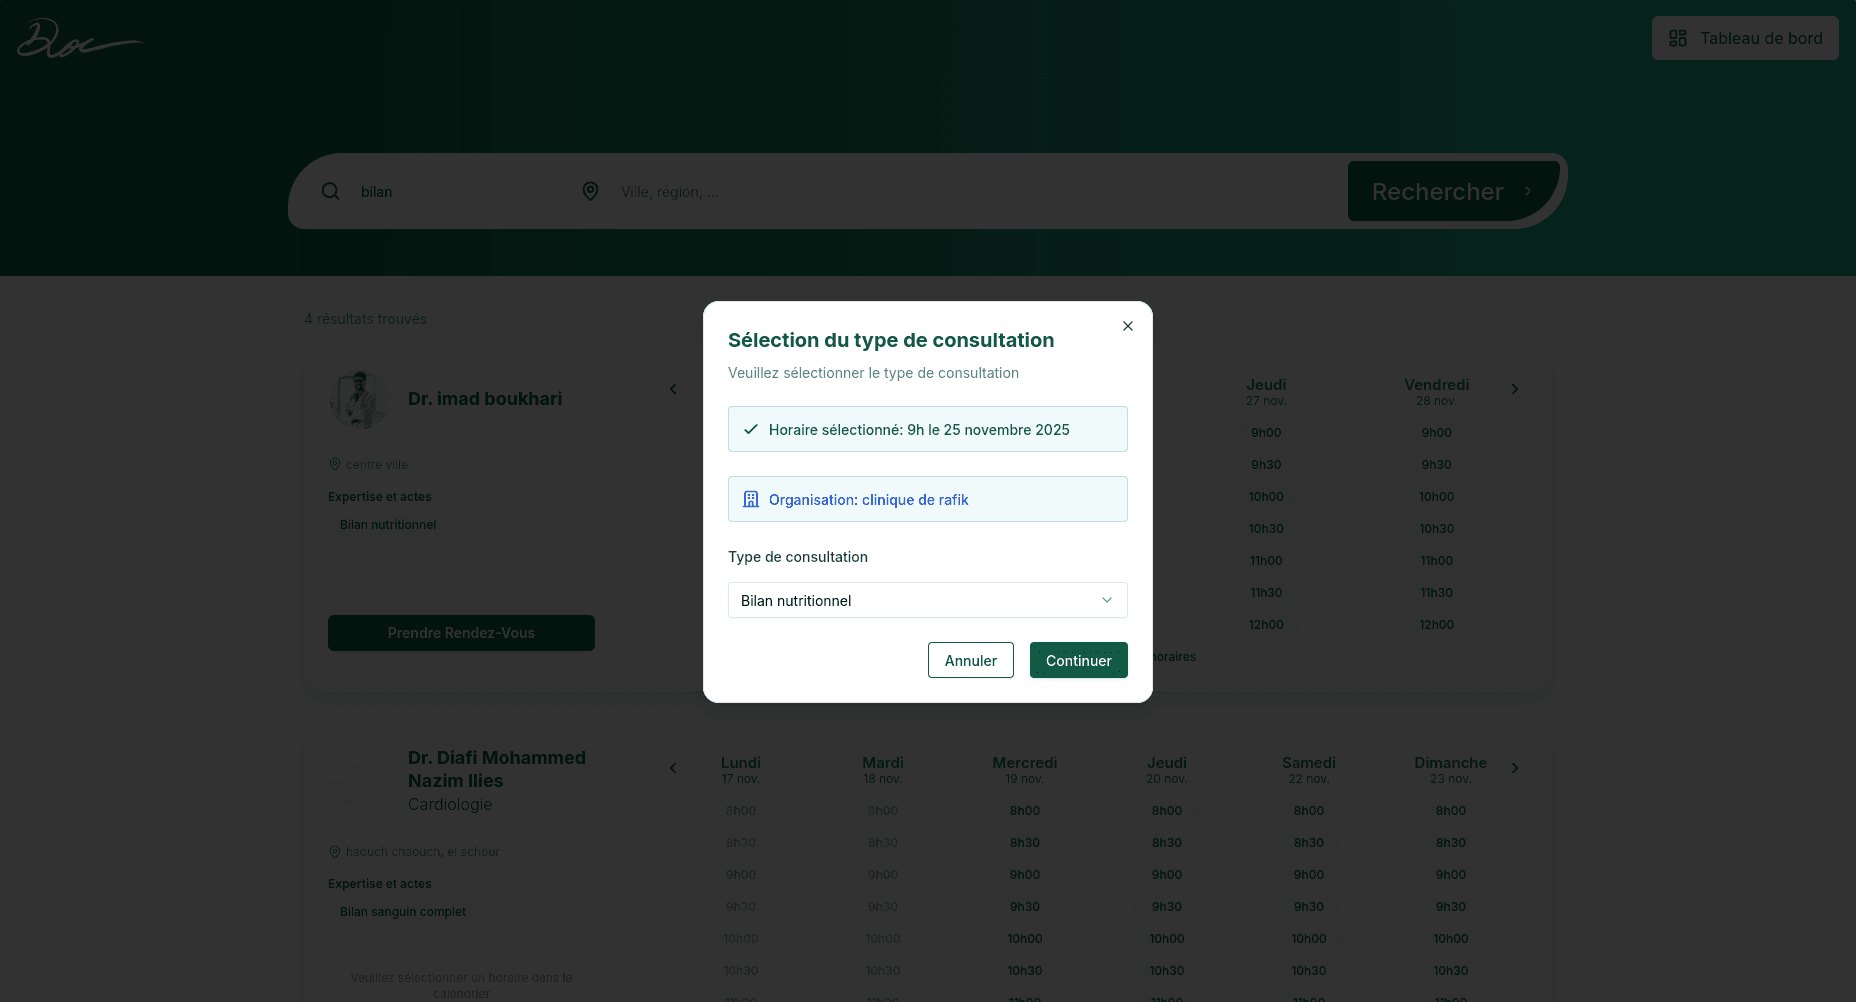Viewport: 1856px width, 1002px height.
Task: Open Tableau de bord
Action: (x=1744, y=38)
